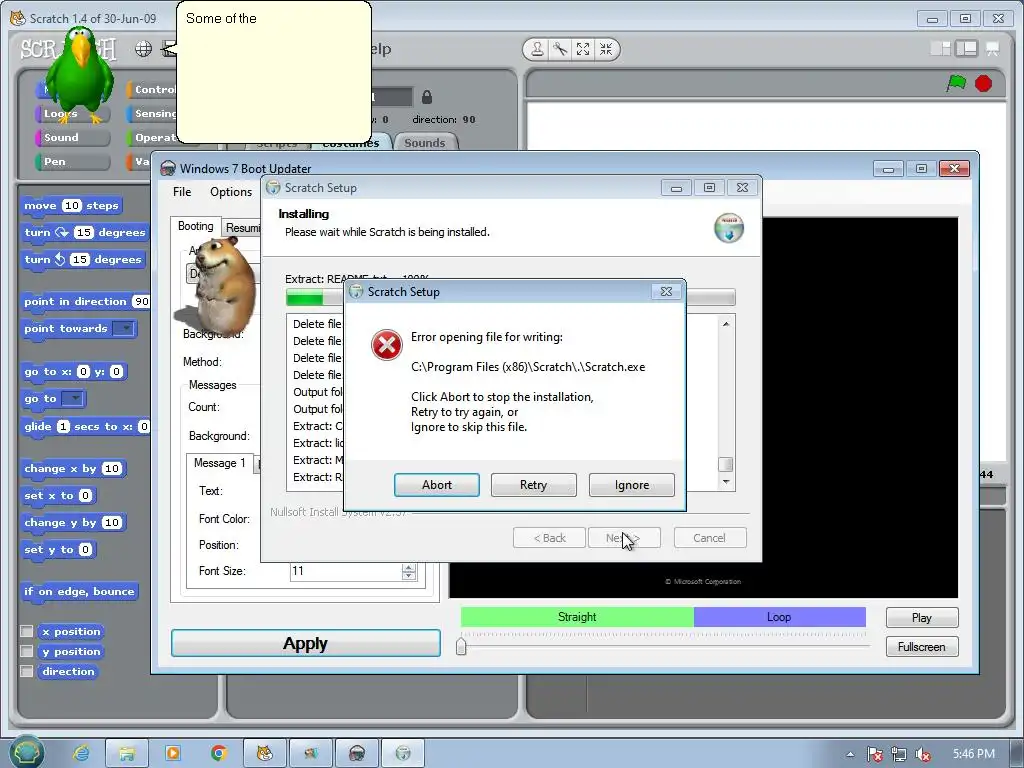Click Retry in the error dialog
This screenshot has width=1024, height=768.
534,485
